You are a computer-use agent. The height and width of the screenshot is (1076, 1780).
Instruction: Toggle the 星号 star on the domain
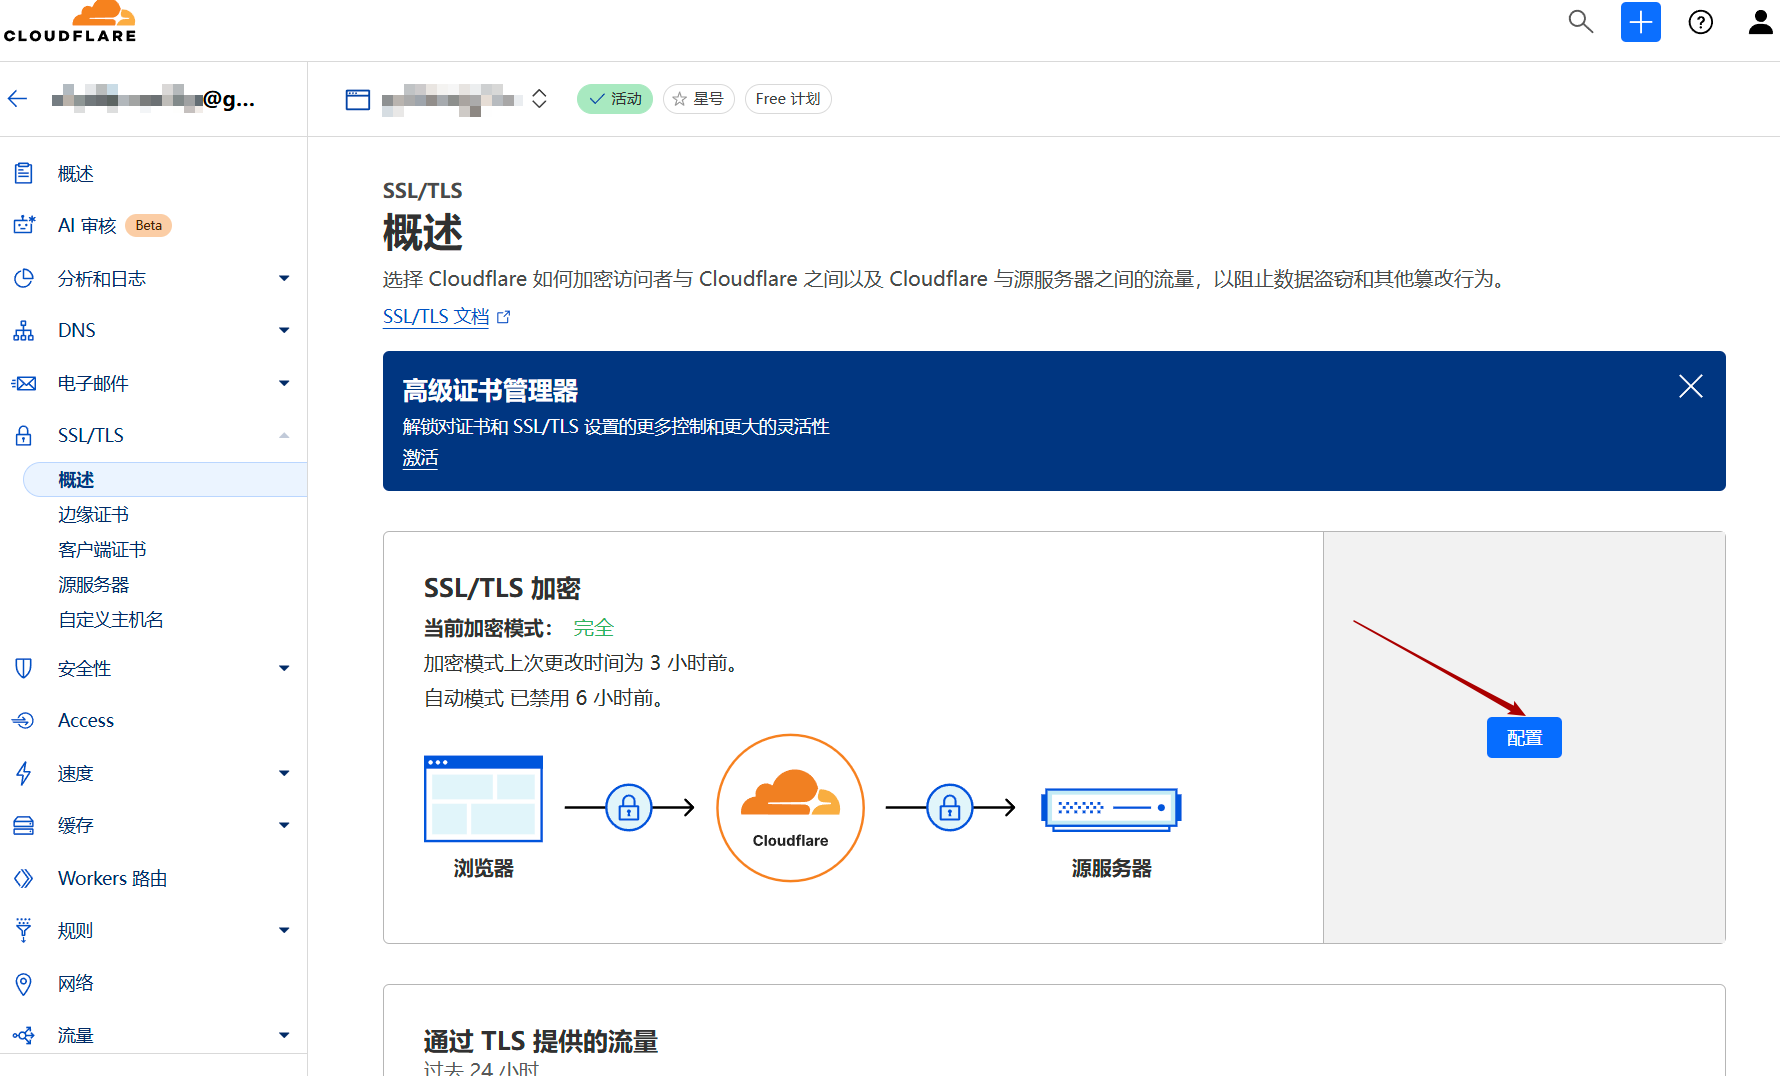tap(698, 99)
